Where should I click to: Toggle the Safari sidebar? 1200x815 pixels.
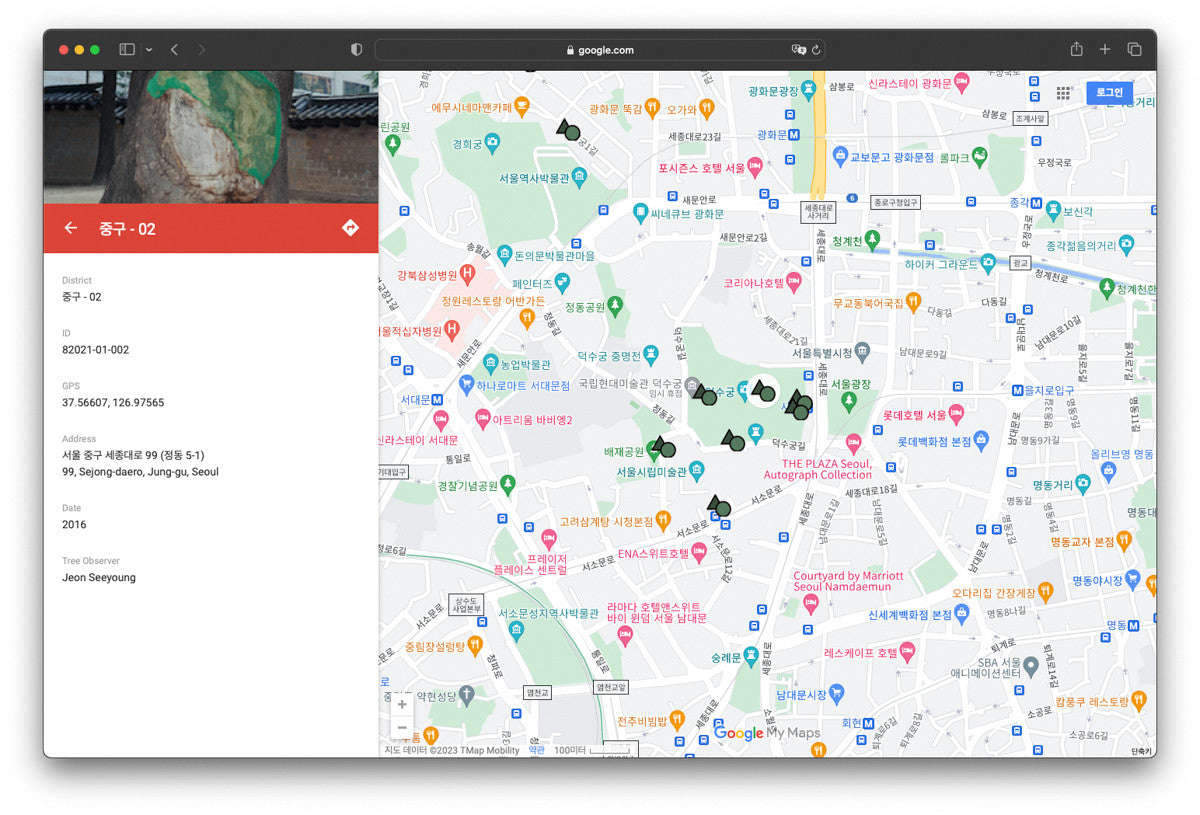[x=127, y=49]
